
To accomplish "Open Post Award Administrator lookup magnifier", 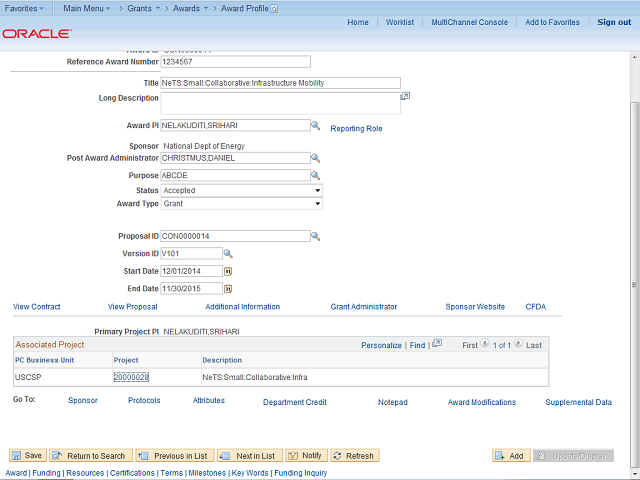I will click(315, 158).
